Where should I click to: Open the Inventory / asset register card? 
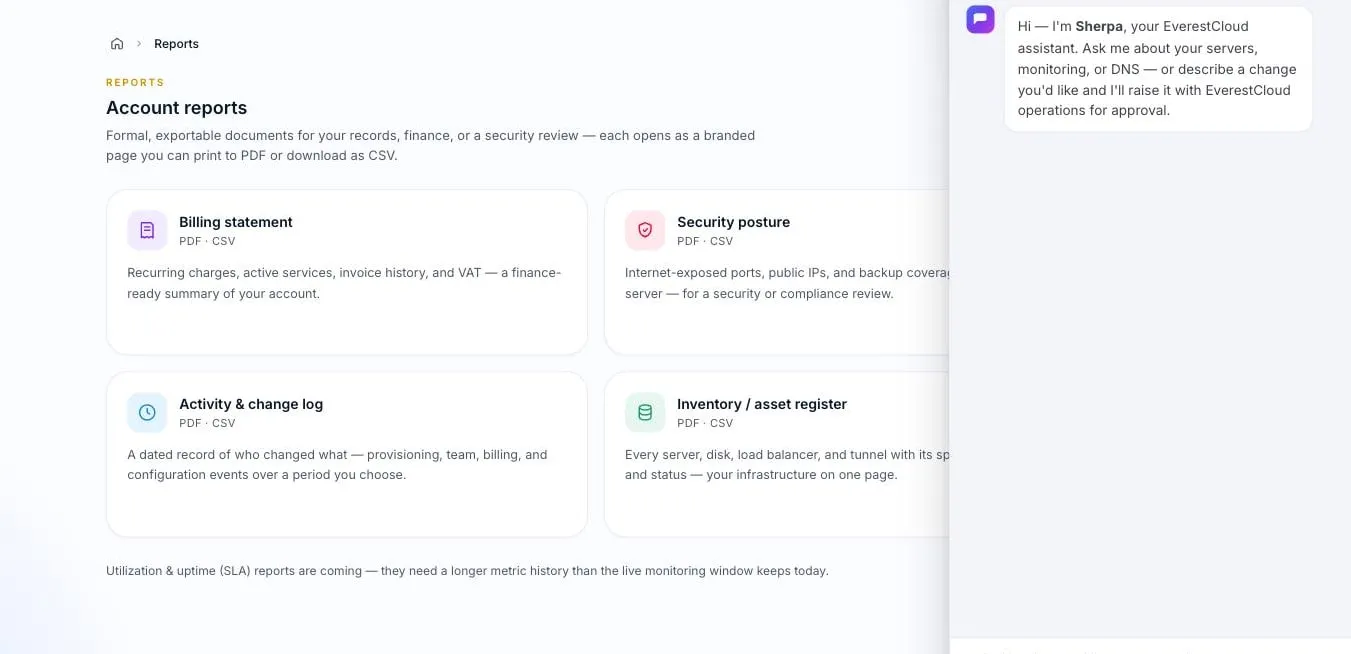777,454
